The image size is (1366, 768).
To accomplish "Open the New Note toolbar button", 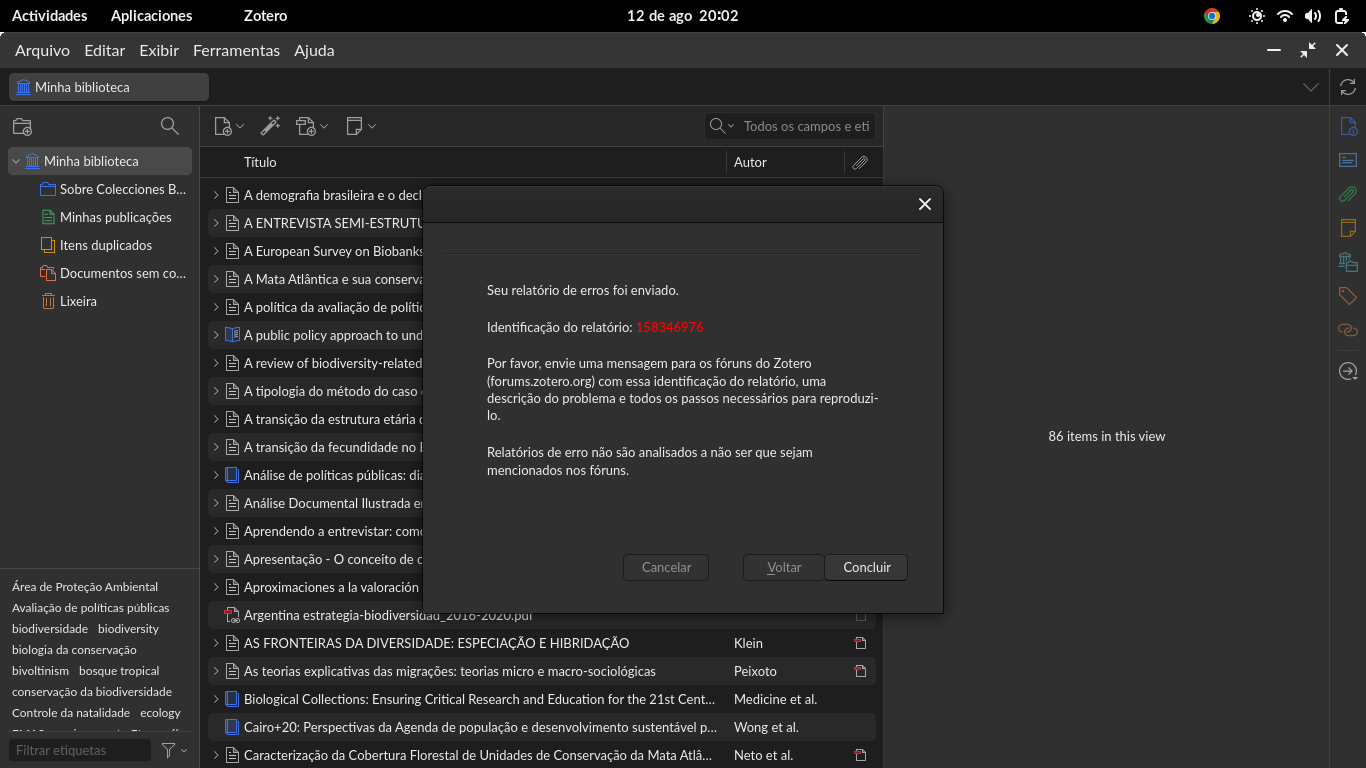I will 361,126.
